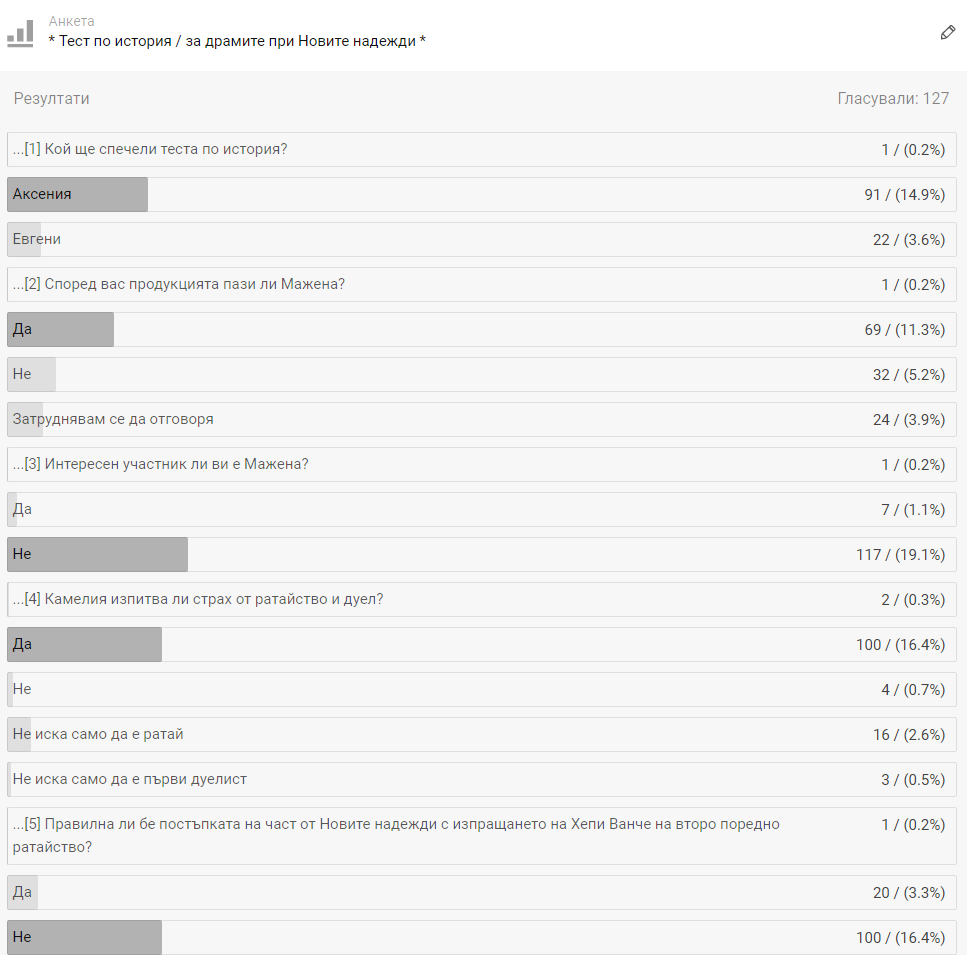Click question 4 about Камелия fear
The width and height of the screenshot is (967, 955).
(482, 599)
